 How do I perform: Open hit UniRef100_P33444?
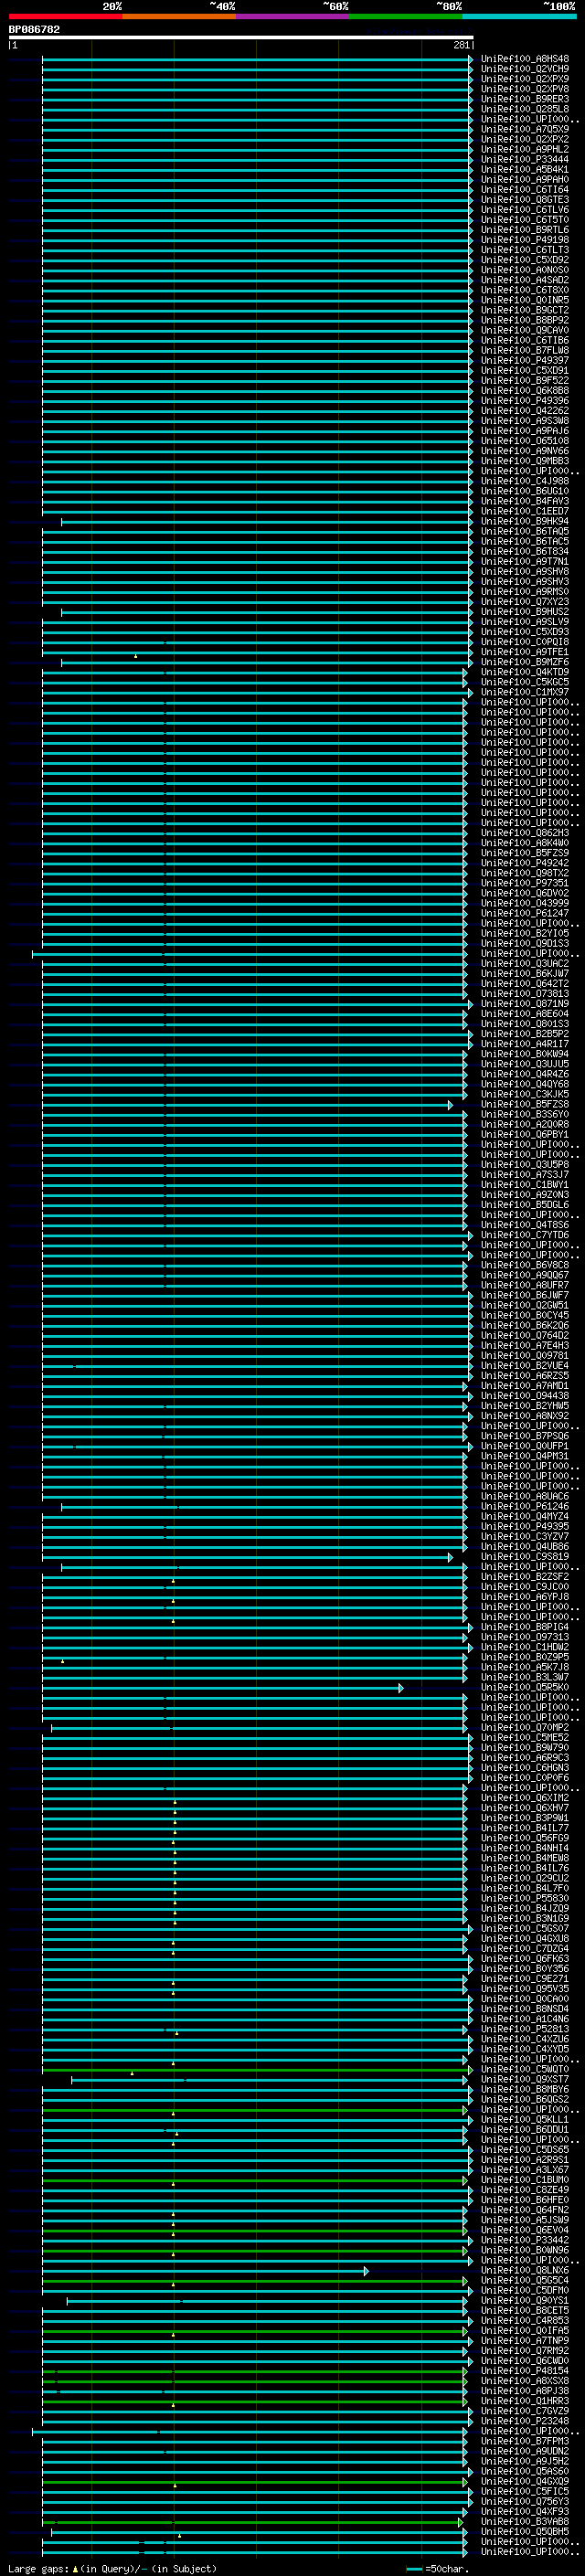click(525, 159)
